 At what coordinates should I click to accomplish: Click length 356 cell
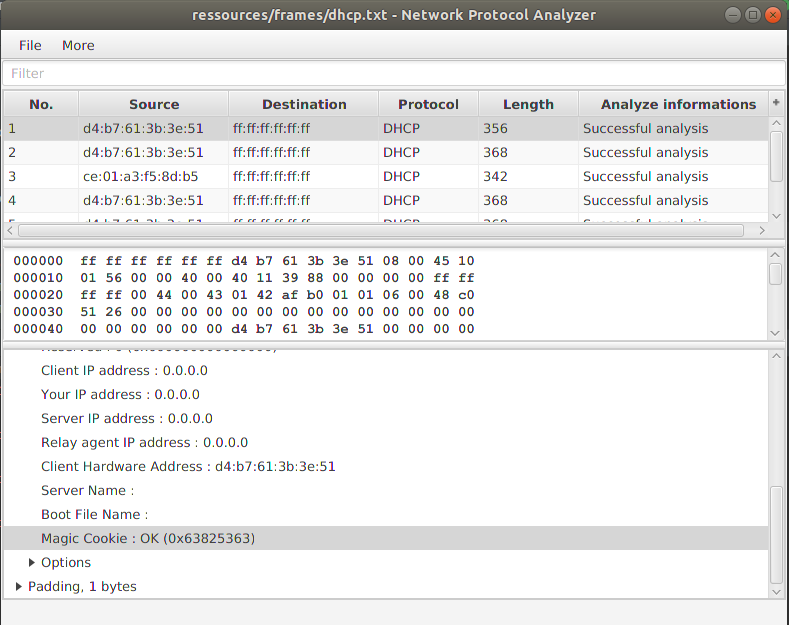(528, 128)
